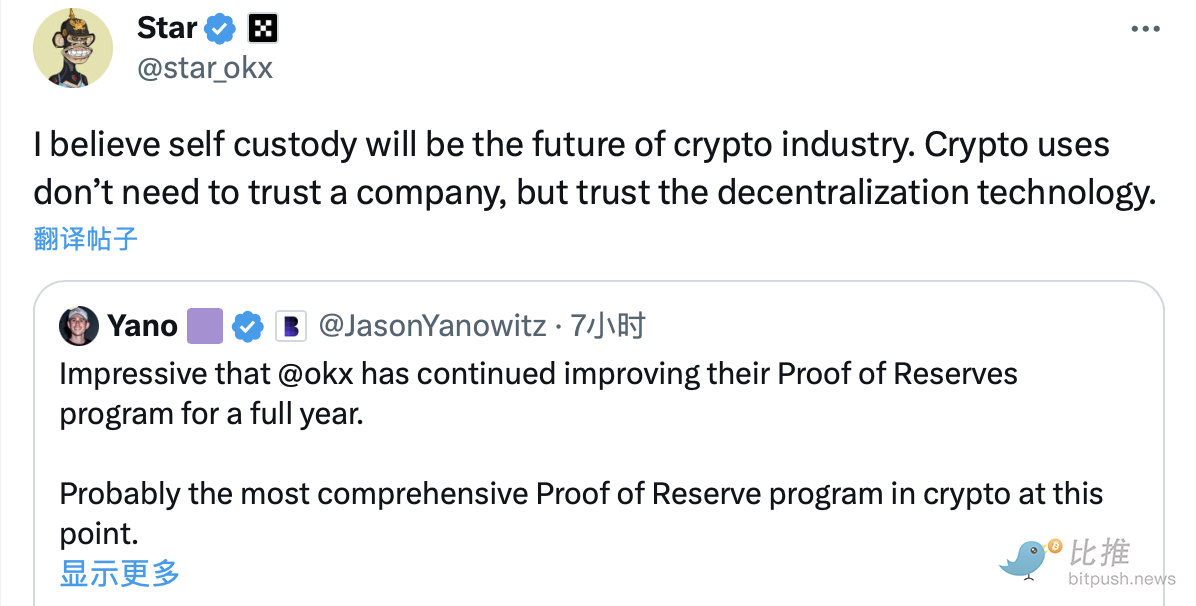Click the purple square badge after Yano

205,326
